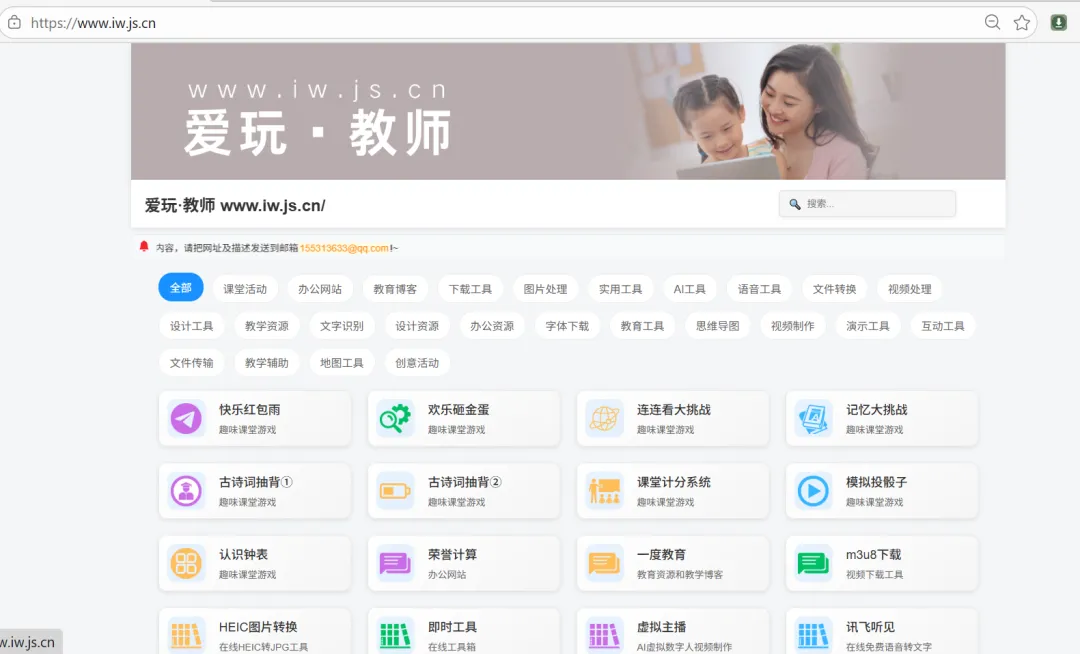Click the orange bookshelf icon for HEIC图片转换

[186, 635]
